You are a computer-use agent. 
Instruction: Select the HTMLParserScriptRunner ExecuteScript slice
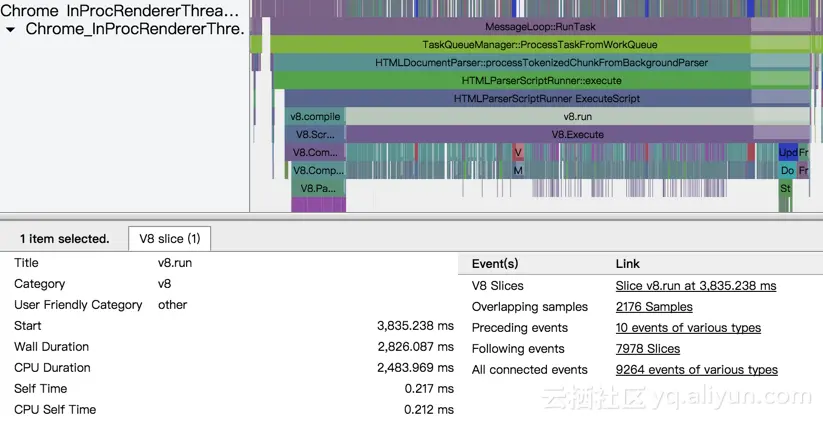546,99
